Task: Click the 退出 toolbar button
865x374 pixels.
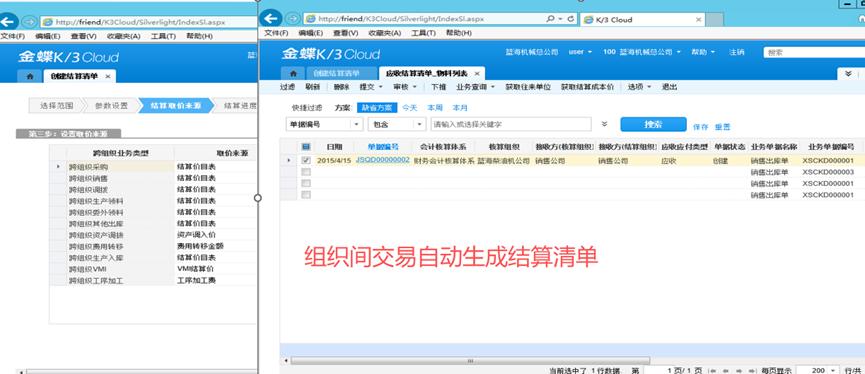Action: click(x=670, y=87)
